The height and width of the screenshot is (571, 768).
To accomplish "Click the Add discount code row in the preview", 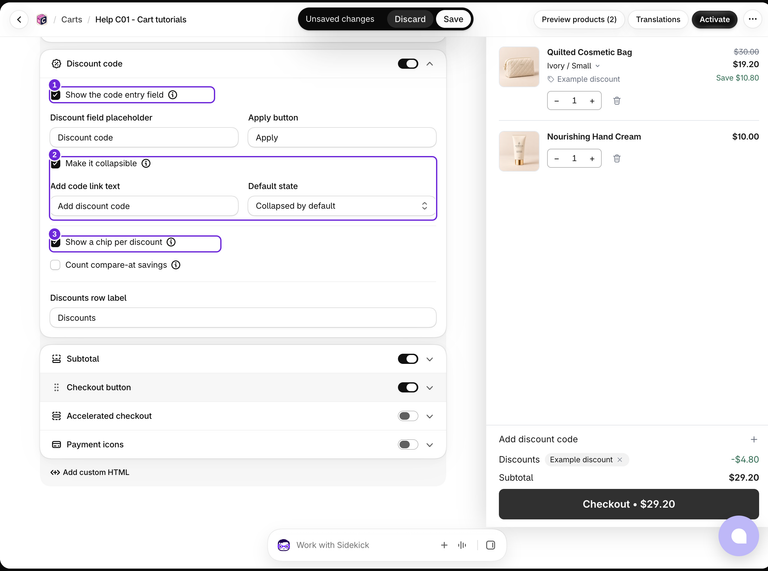I will (628, 440).
